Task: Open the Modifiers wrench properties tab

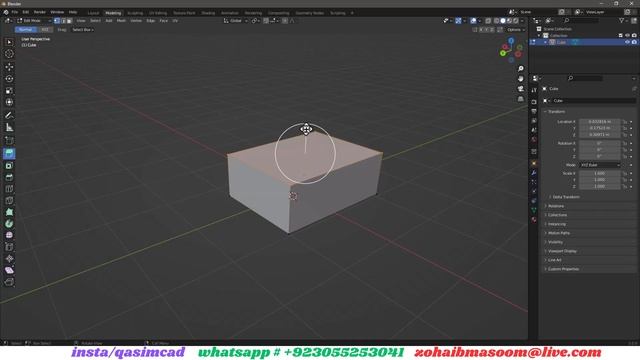Action: (534, 173)
